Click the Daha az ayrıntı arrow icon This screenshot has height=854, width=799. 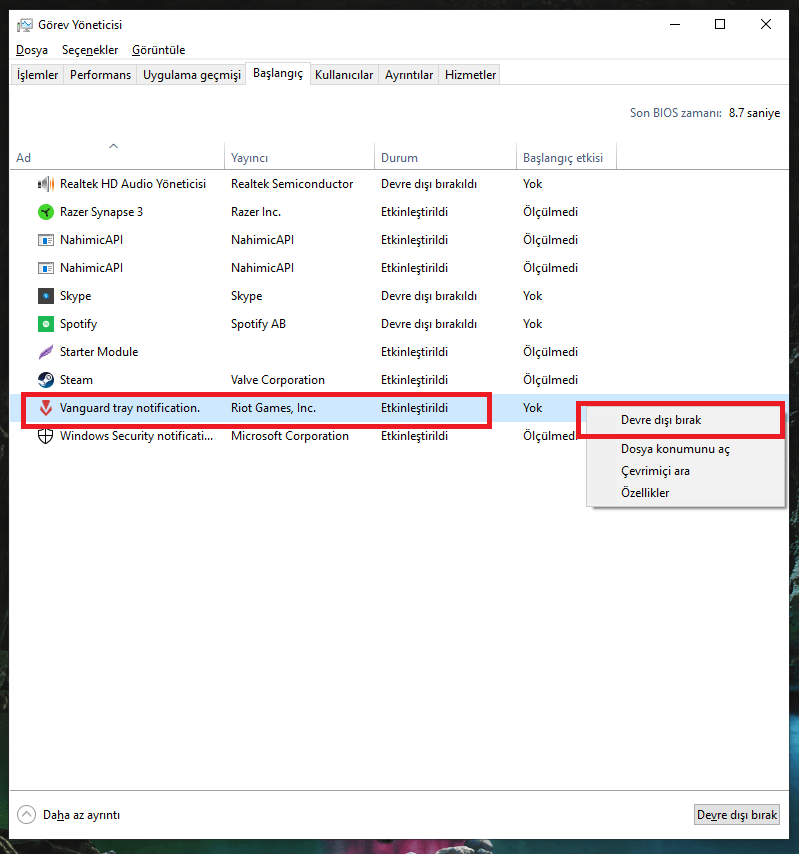[26, 815]
